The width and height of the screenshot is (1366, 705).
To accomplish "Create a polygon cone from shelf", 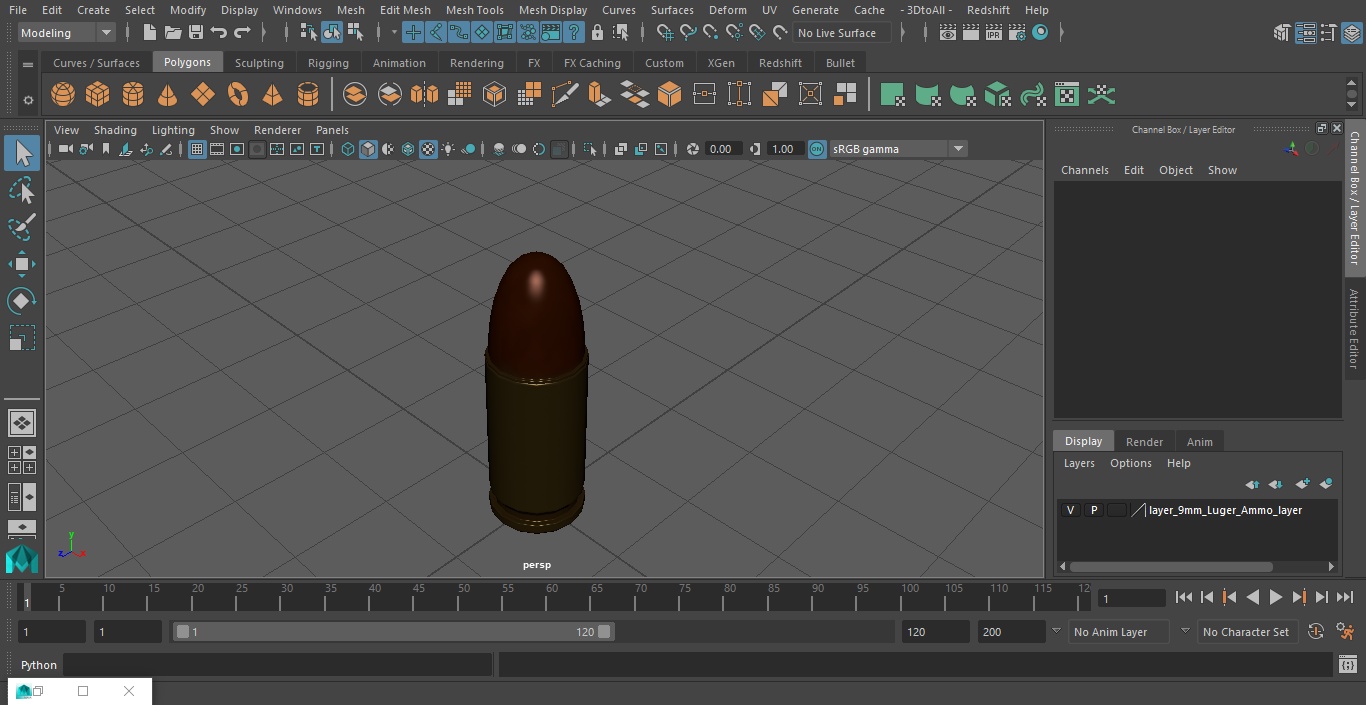I will coord(168,95).
